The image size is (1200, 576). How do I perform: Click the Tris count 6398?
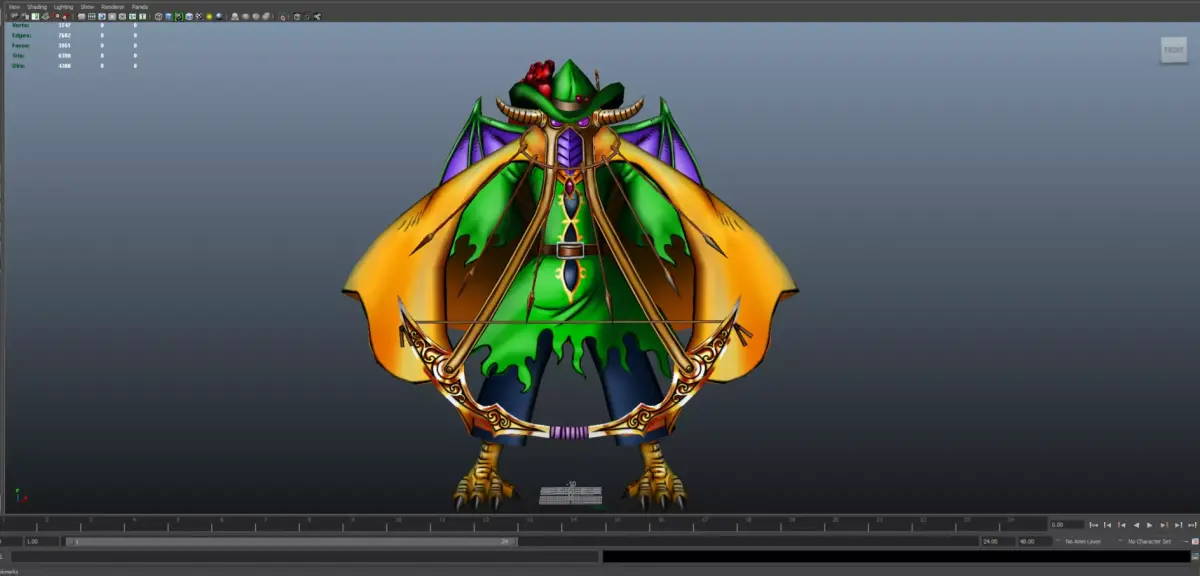(x=65, y=55)
